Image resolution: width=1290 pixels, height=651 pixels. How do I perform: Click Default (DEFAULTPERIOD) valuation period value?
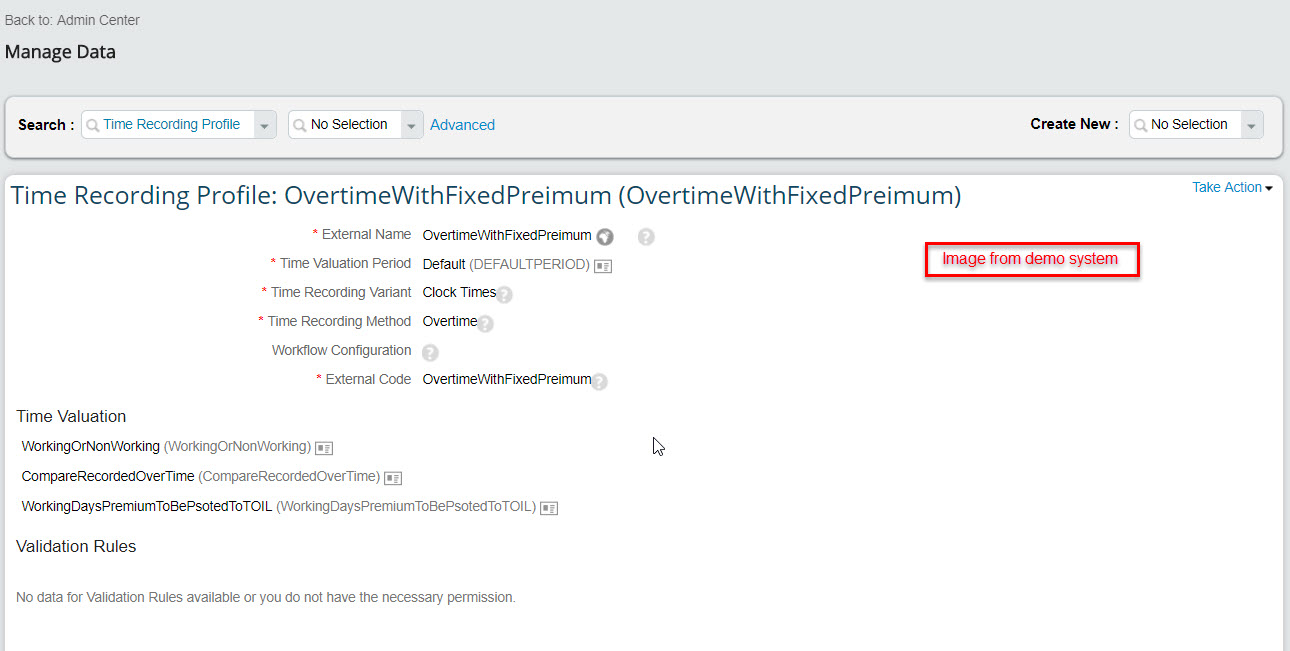(x=506, y=264)
